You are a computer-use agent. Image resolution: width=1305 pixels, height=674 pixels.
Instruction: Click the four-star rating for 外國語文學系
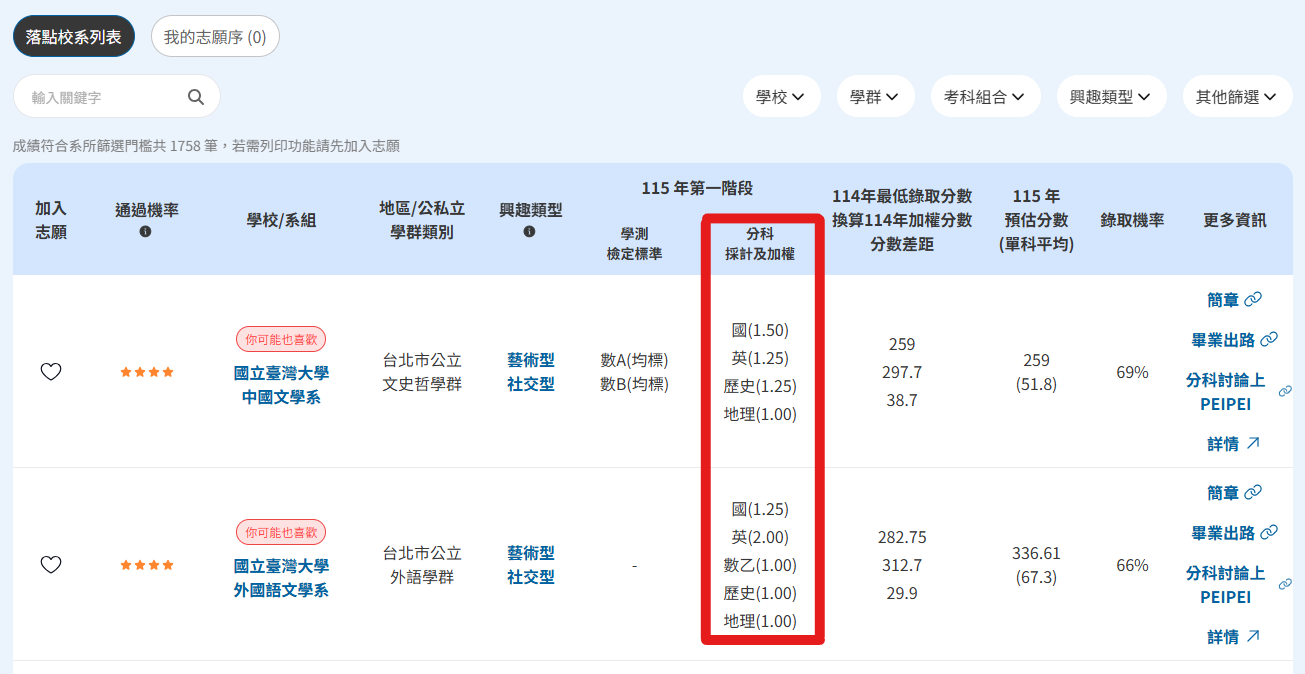pyautogui.click(x=147, y=565)
